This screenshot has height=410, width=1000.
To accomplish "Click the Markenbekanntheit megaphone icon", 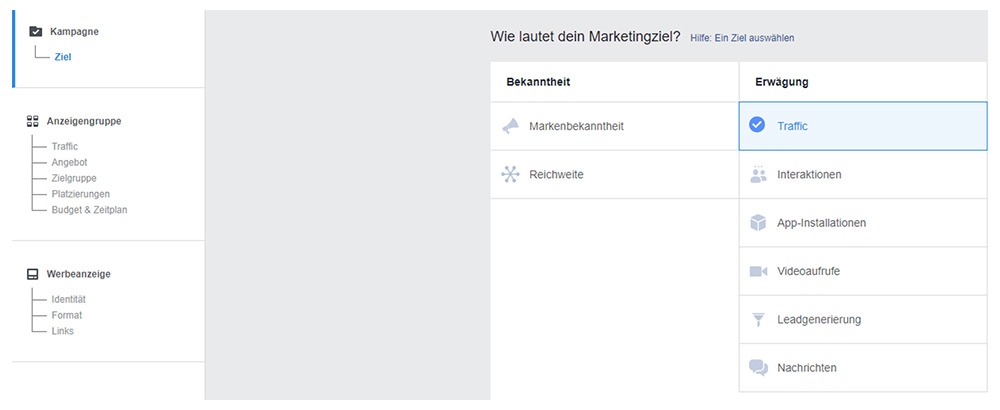I will click(x=510, y=126).
